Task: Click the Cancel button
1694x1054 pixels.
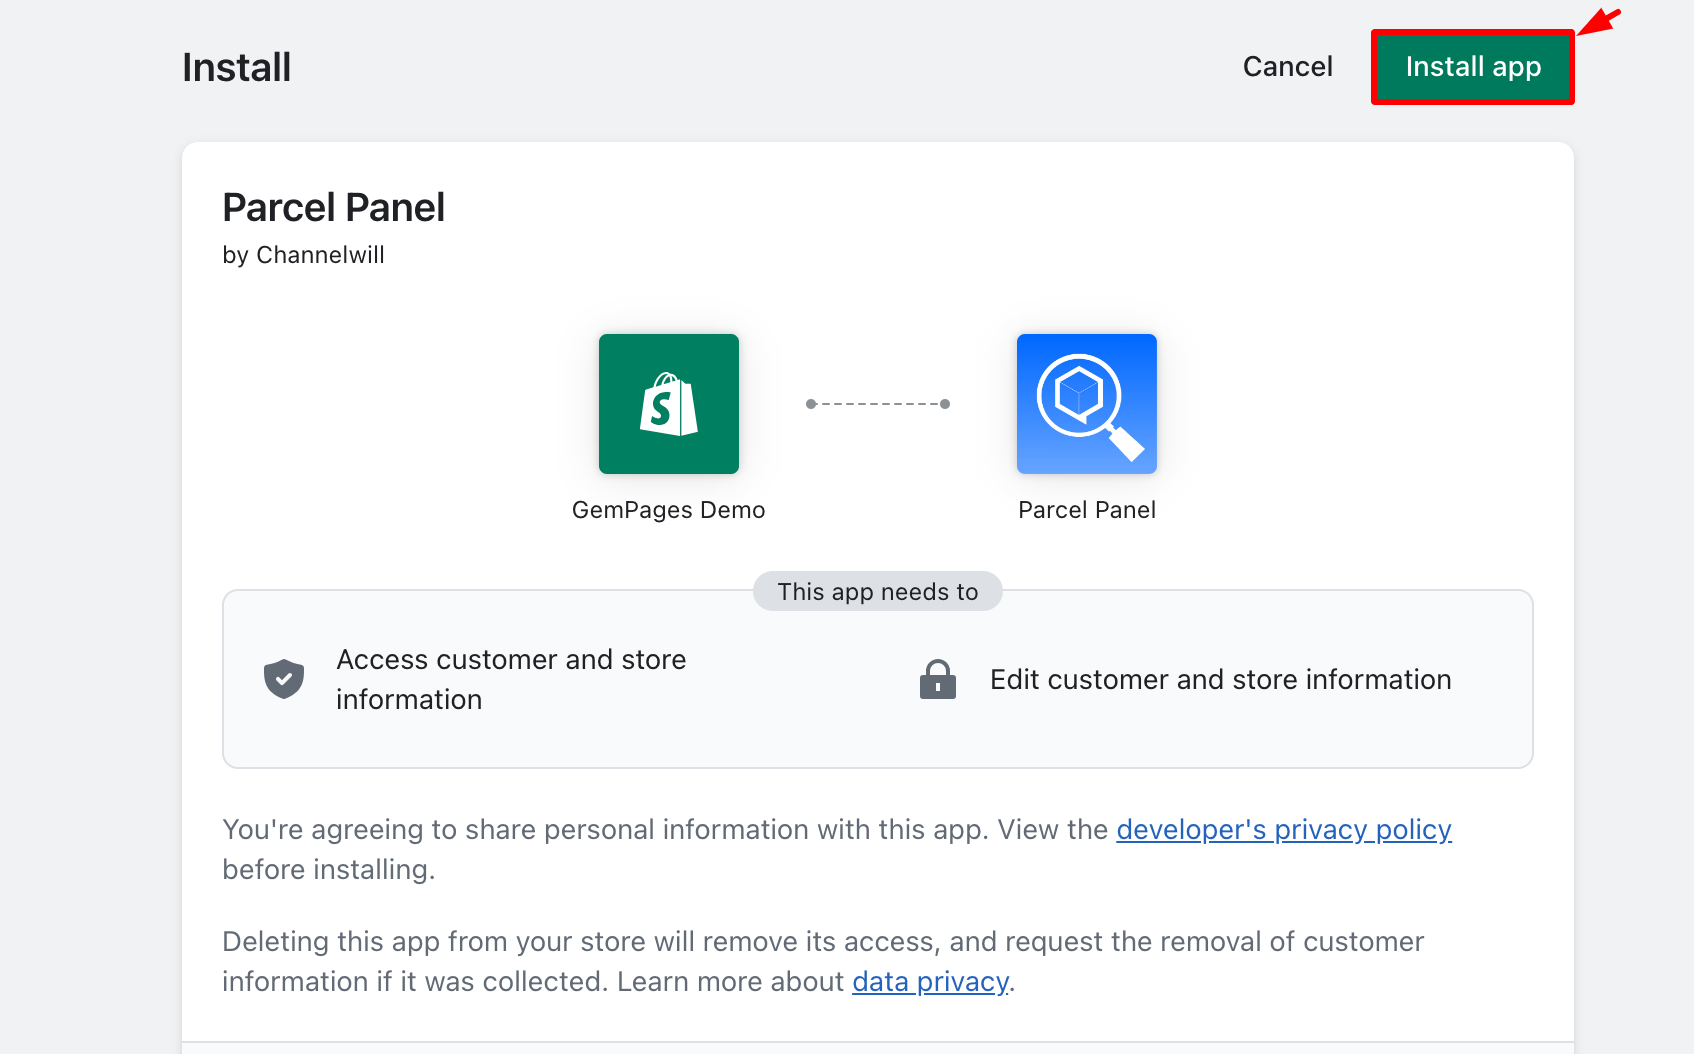Action: point(1287,66)
